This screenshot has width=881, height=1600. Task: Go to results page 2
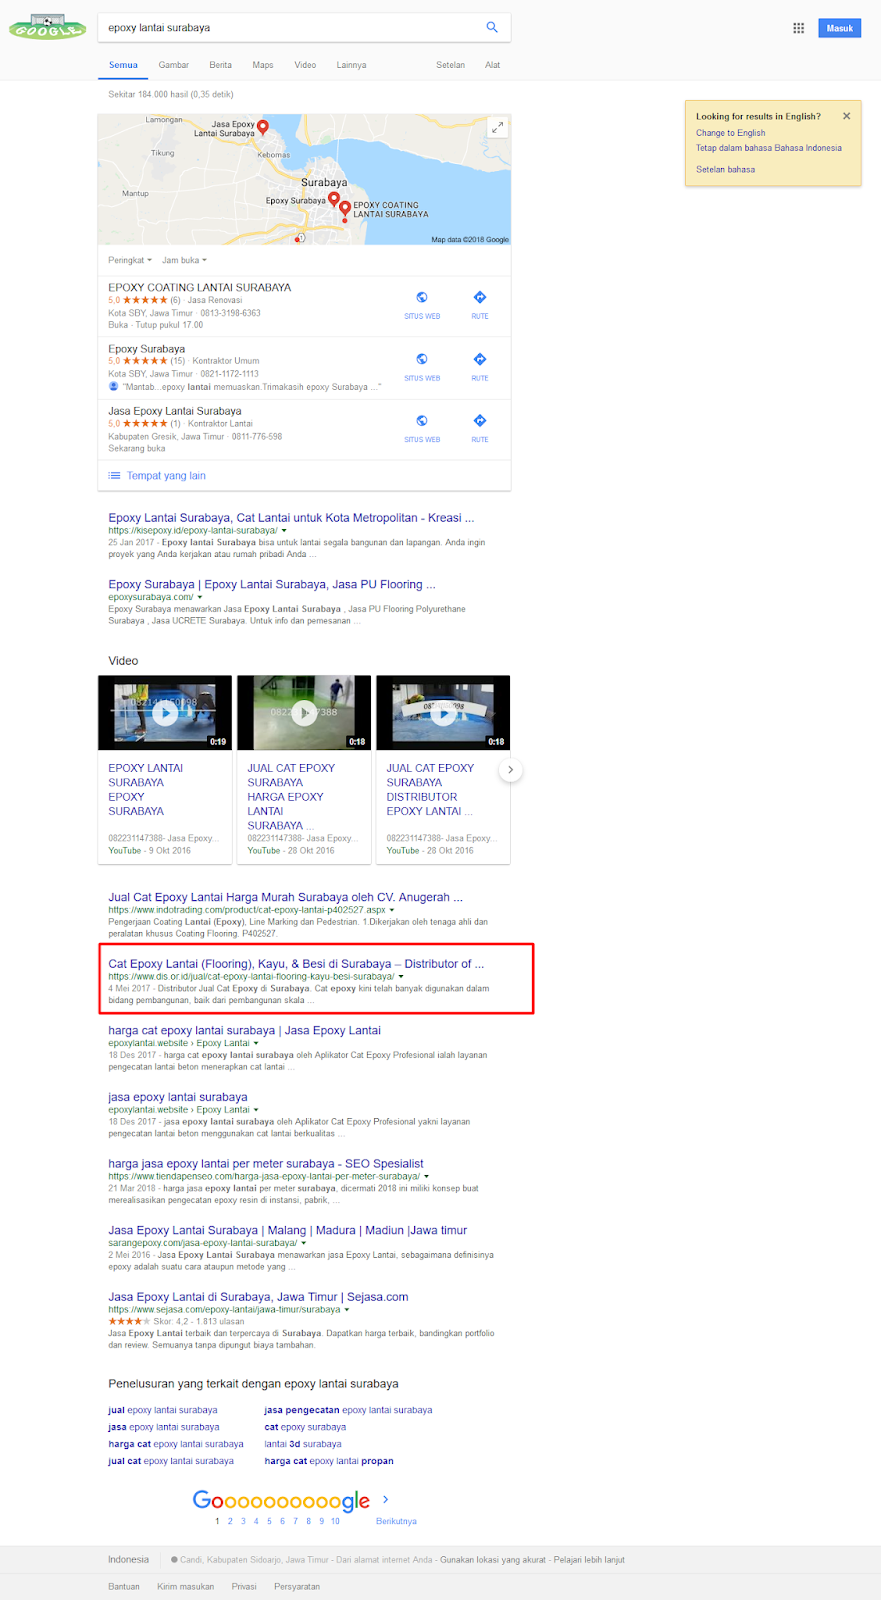pyautogui.click(x=230, y=1521)
